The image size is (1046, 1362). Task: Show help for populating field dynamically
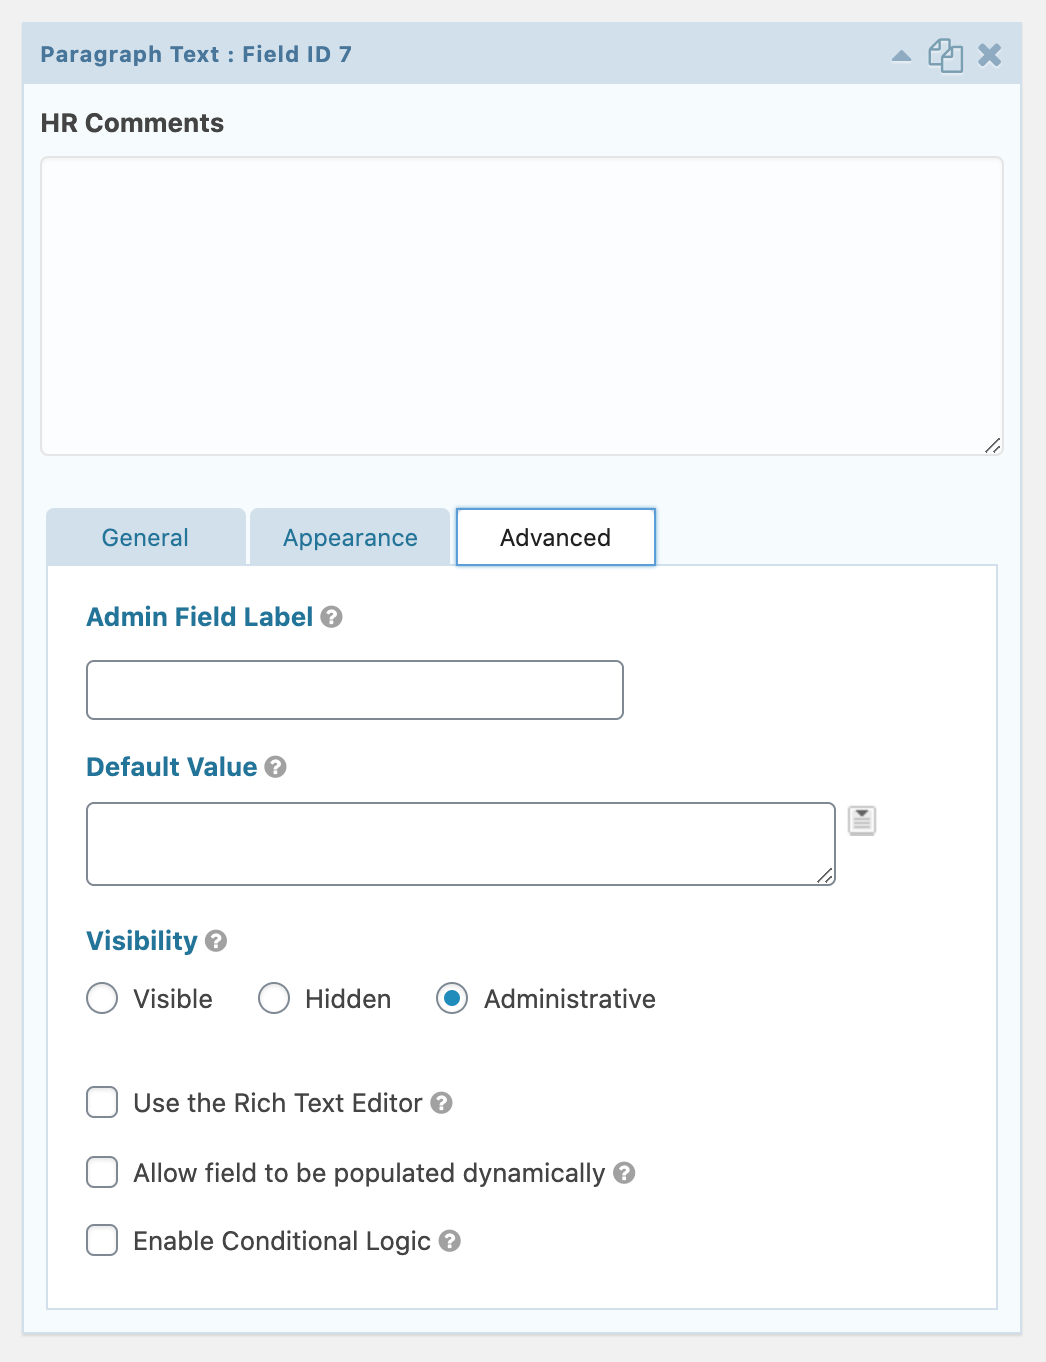(624, 1173)
